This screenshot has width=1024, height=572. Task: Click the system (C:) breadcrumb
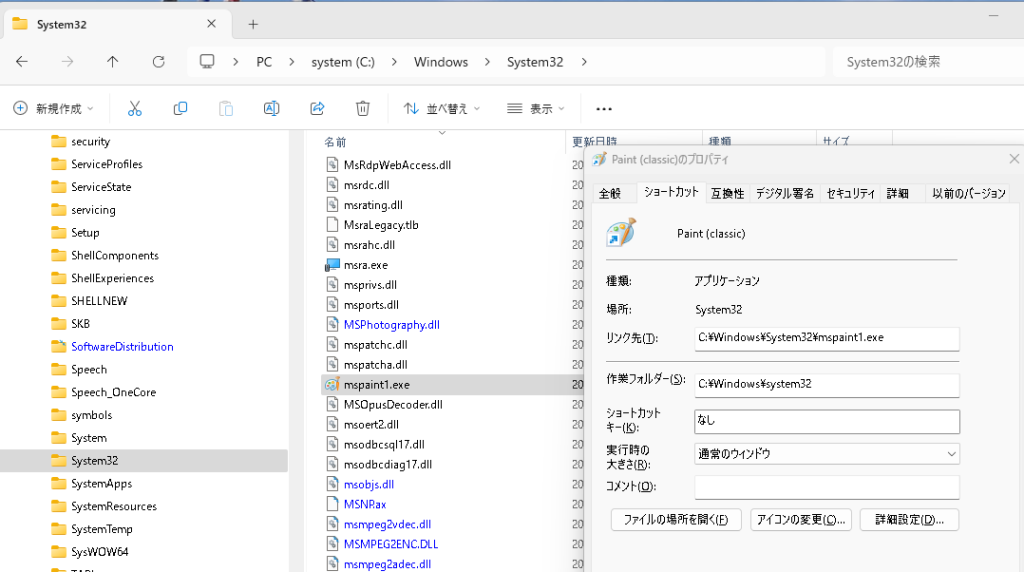[x=343, y=61]
